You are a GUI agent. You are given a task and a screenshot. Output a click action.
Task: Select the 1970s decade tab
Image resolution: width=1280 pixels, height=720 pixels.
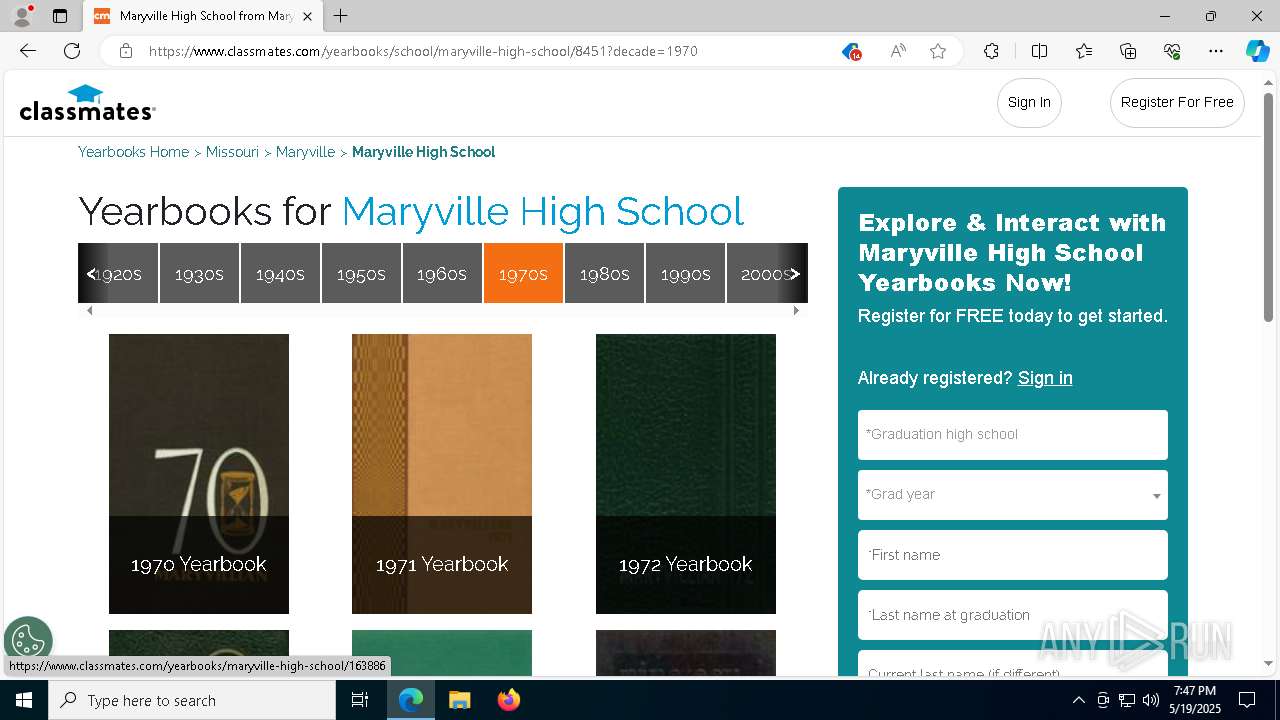[x=523, y=273]
